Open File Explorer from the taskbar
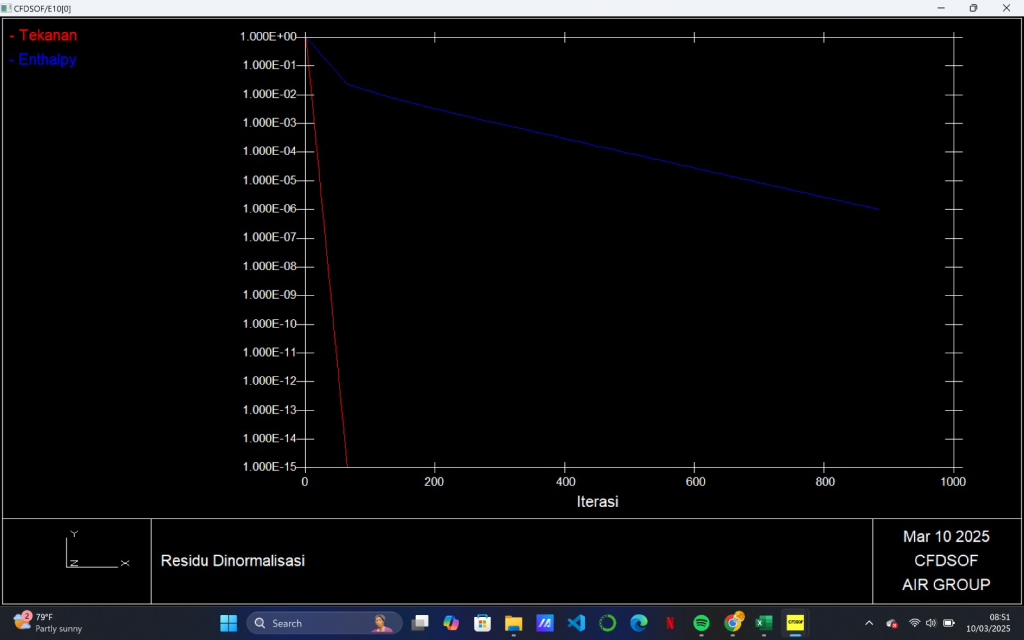Image resolution: width=1024 pixels, height=640 pixels. pos(513,623)
